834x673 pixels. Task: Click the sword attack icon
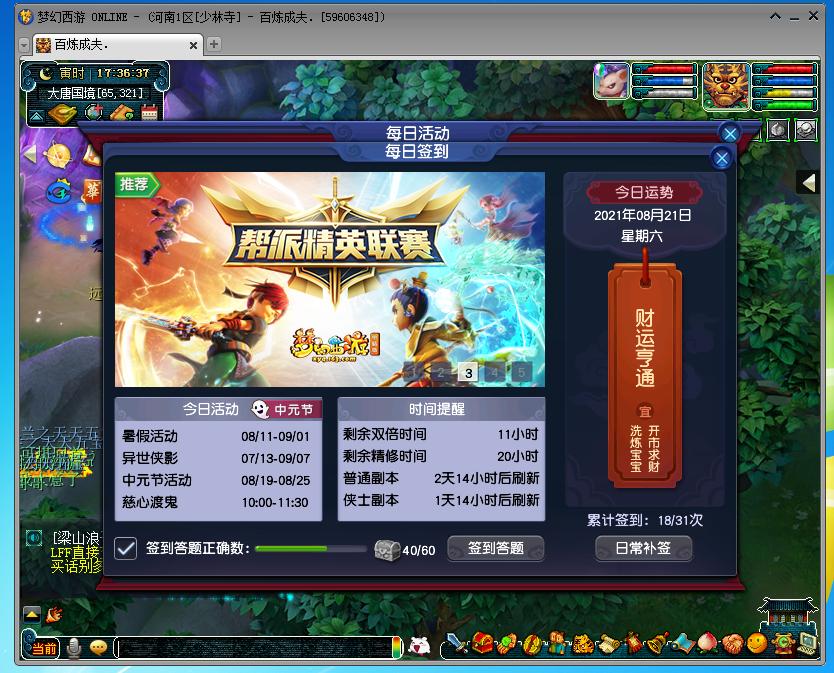tap(456, 643)
